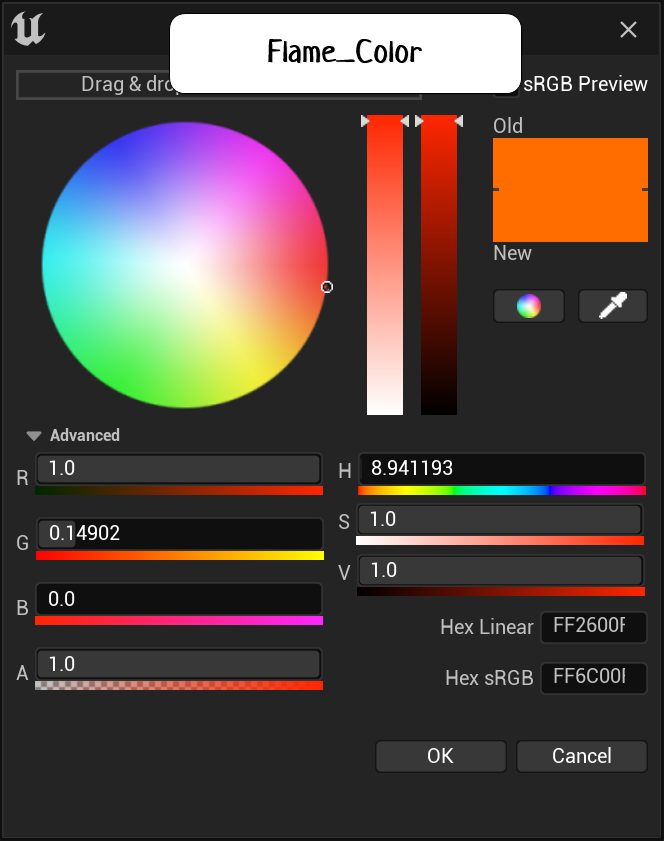The image size is (664, 841).
Task: Pick a color on the hue wheel
Action: 185,265
